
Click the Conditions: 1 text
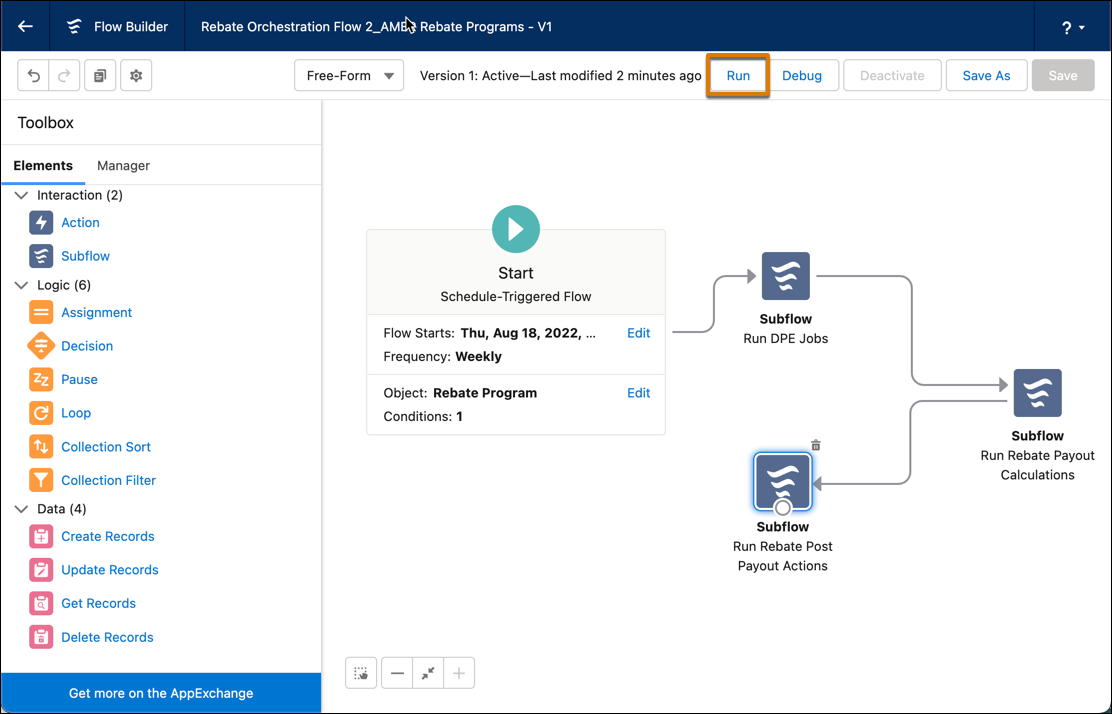423,416
